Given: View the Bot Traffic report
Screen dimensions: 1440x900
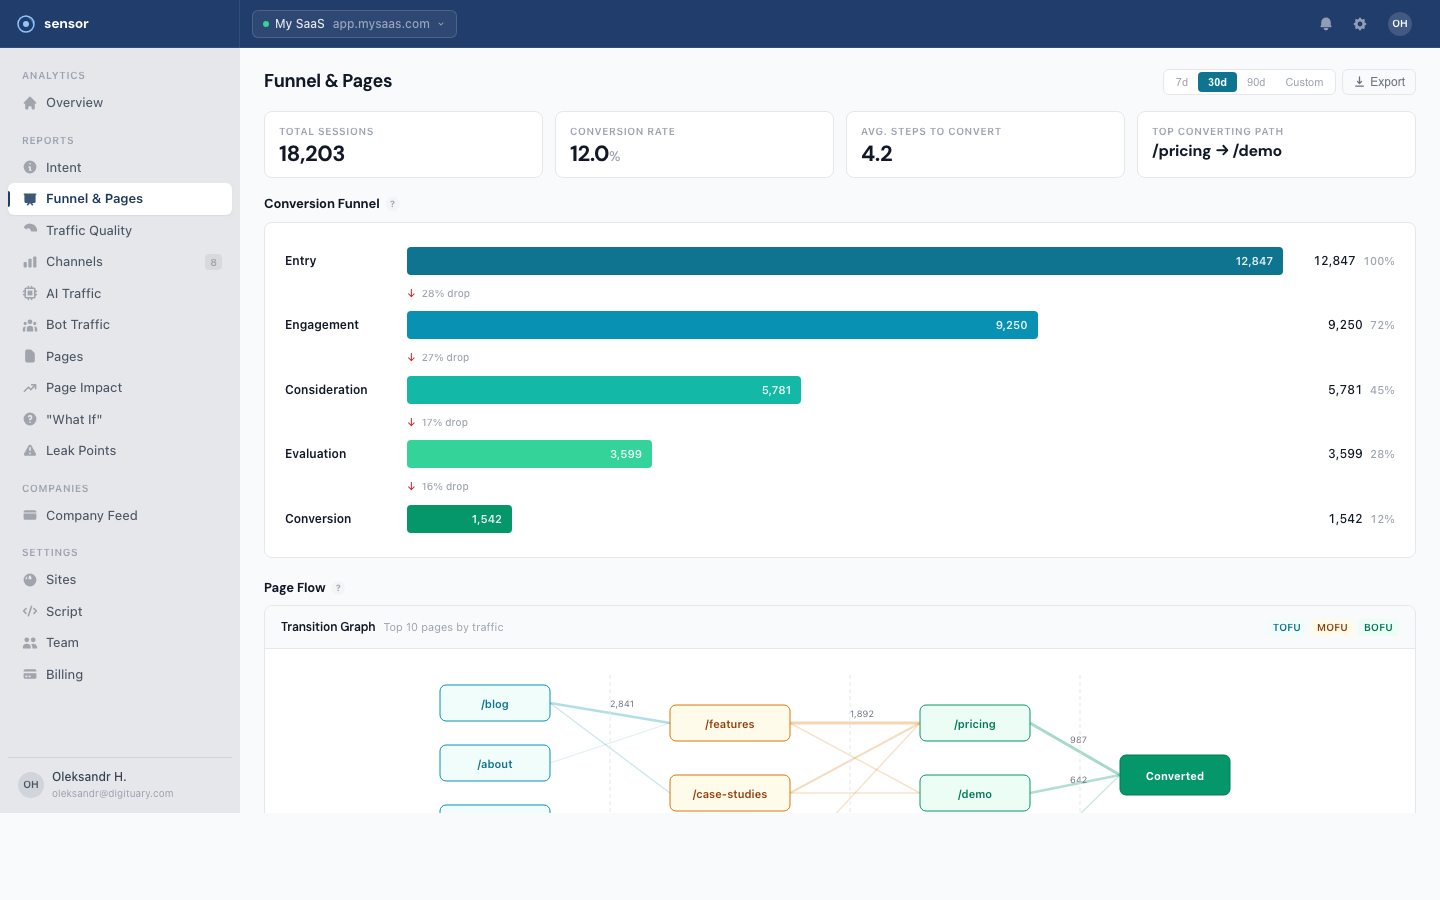Looking at the screenshot, I should tap(77, 324).
